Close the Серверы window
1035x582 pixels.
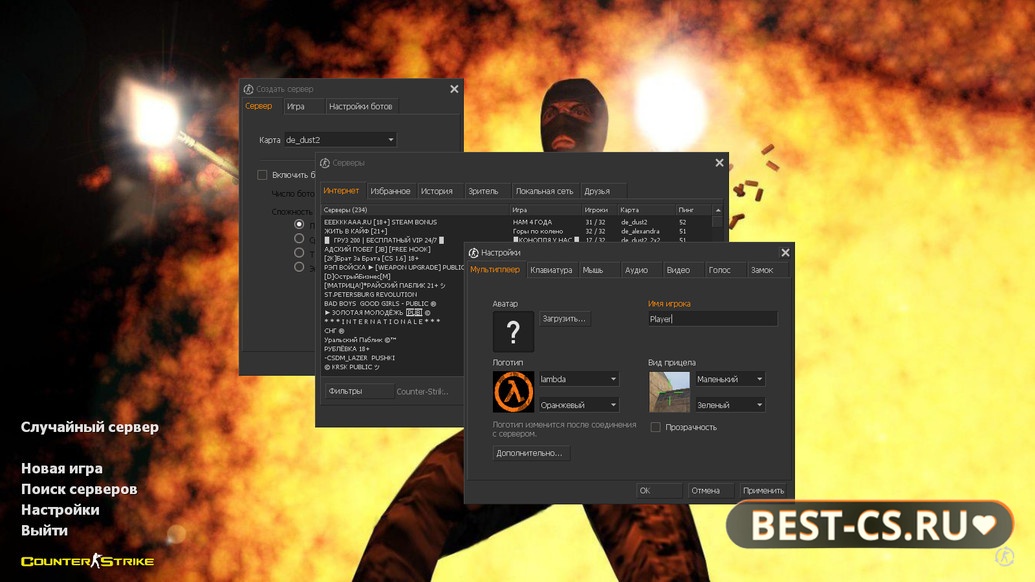[719, 163]
